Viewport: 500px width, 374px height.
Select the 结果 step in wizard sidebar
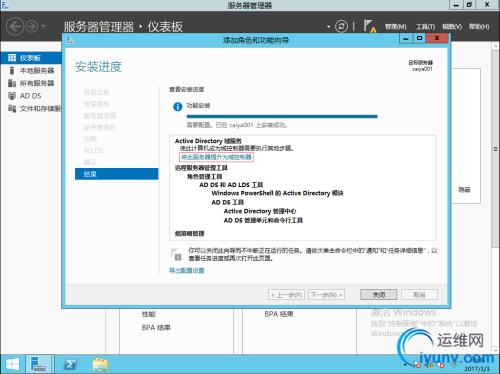pyautogui.click(x=117, y=174)
